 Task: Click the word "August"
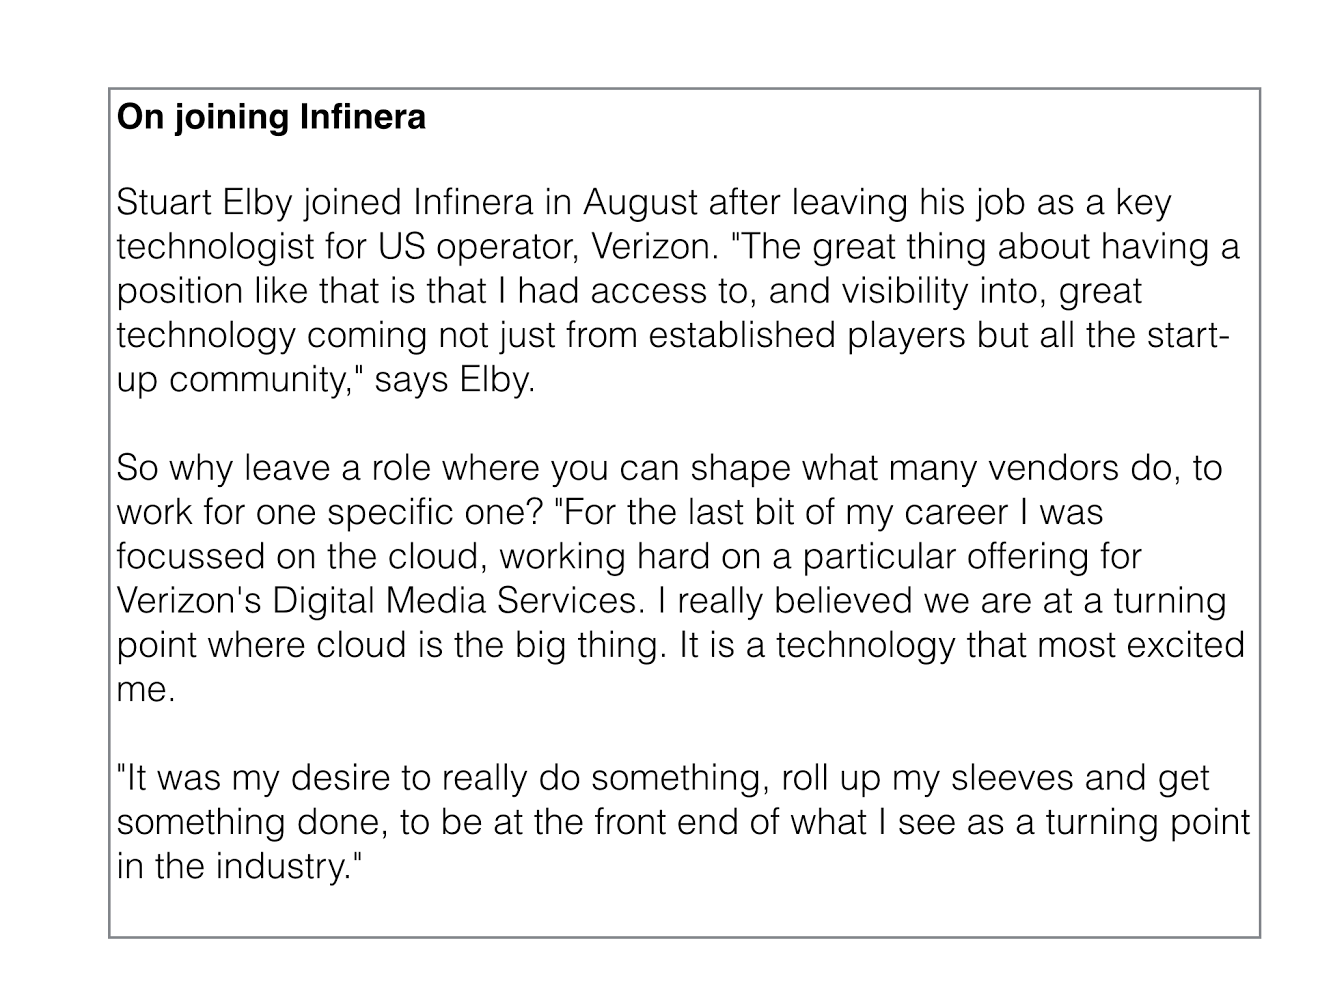coord(640,203)
